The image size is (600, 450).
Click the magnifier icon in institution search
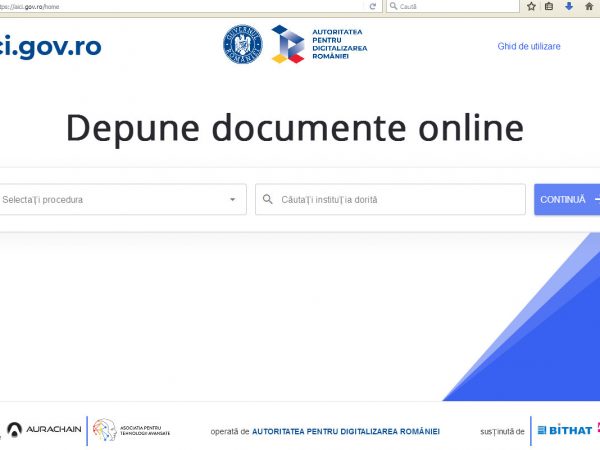tap(268, 200)
